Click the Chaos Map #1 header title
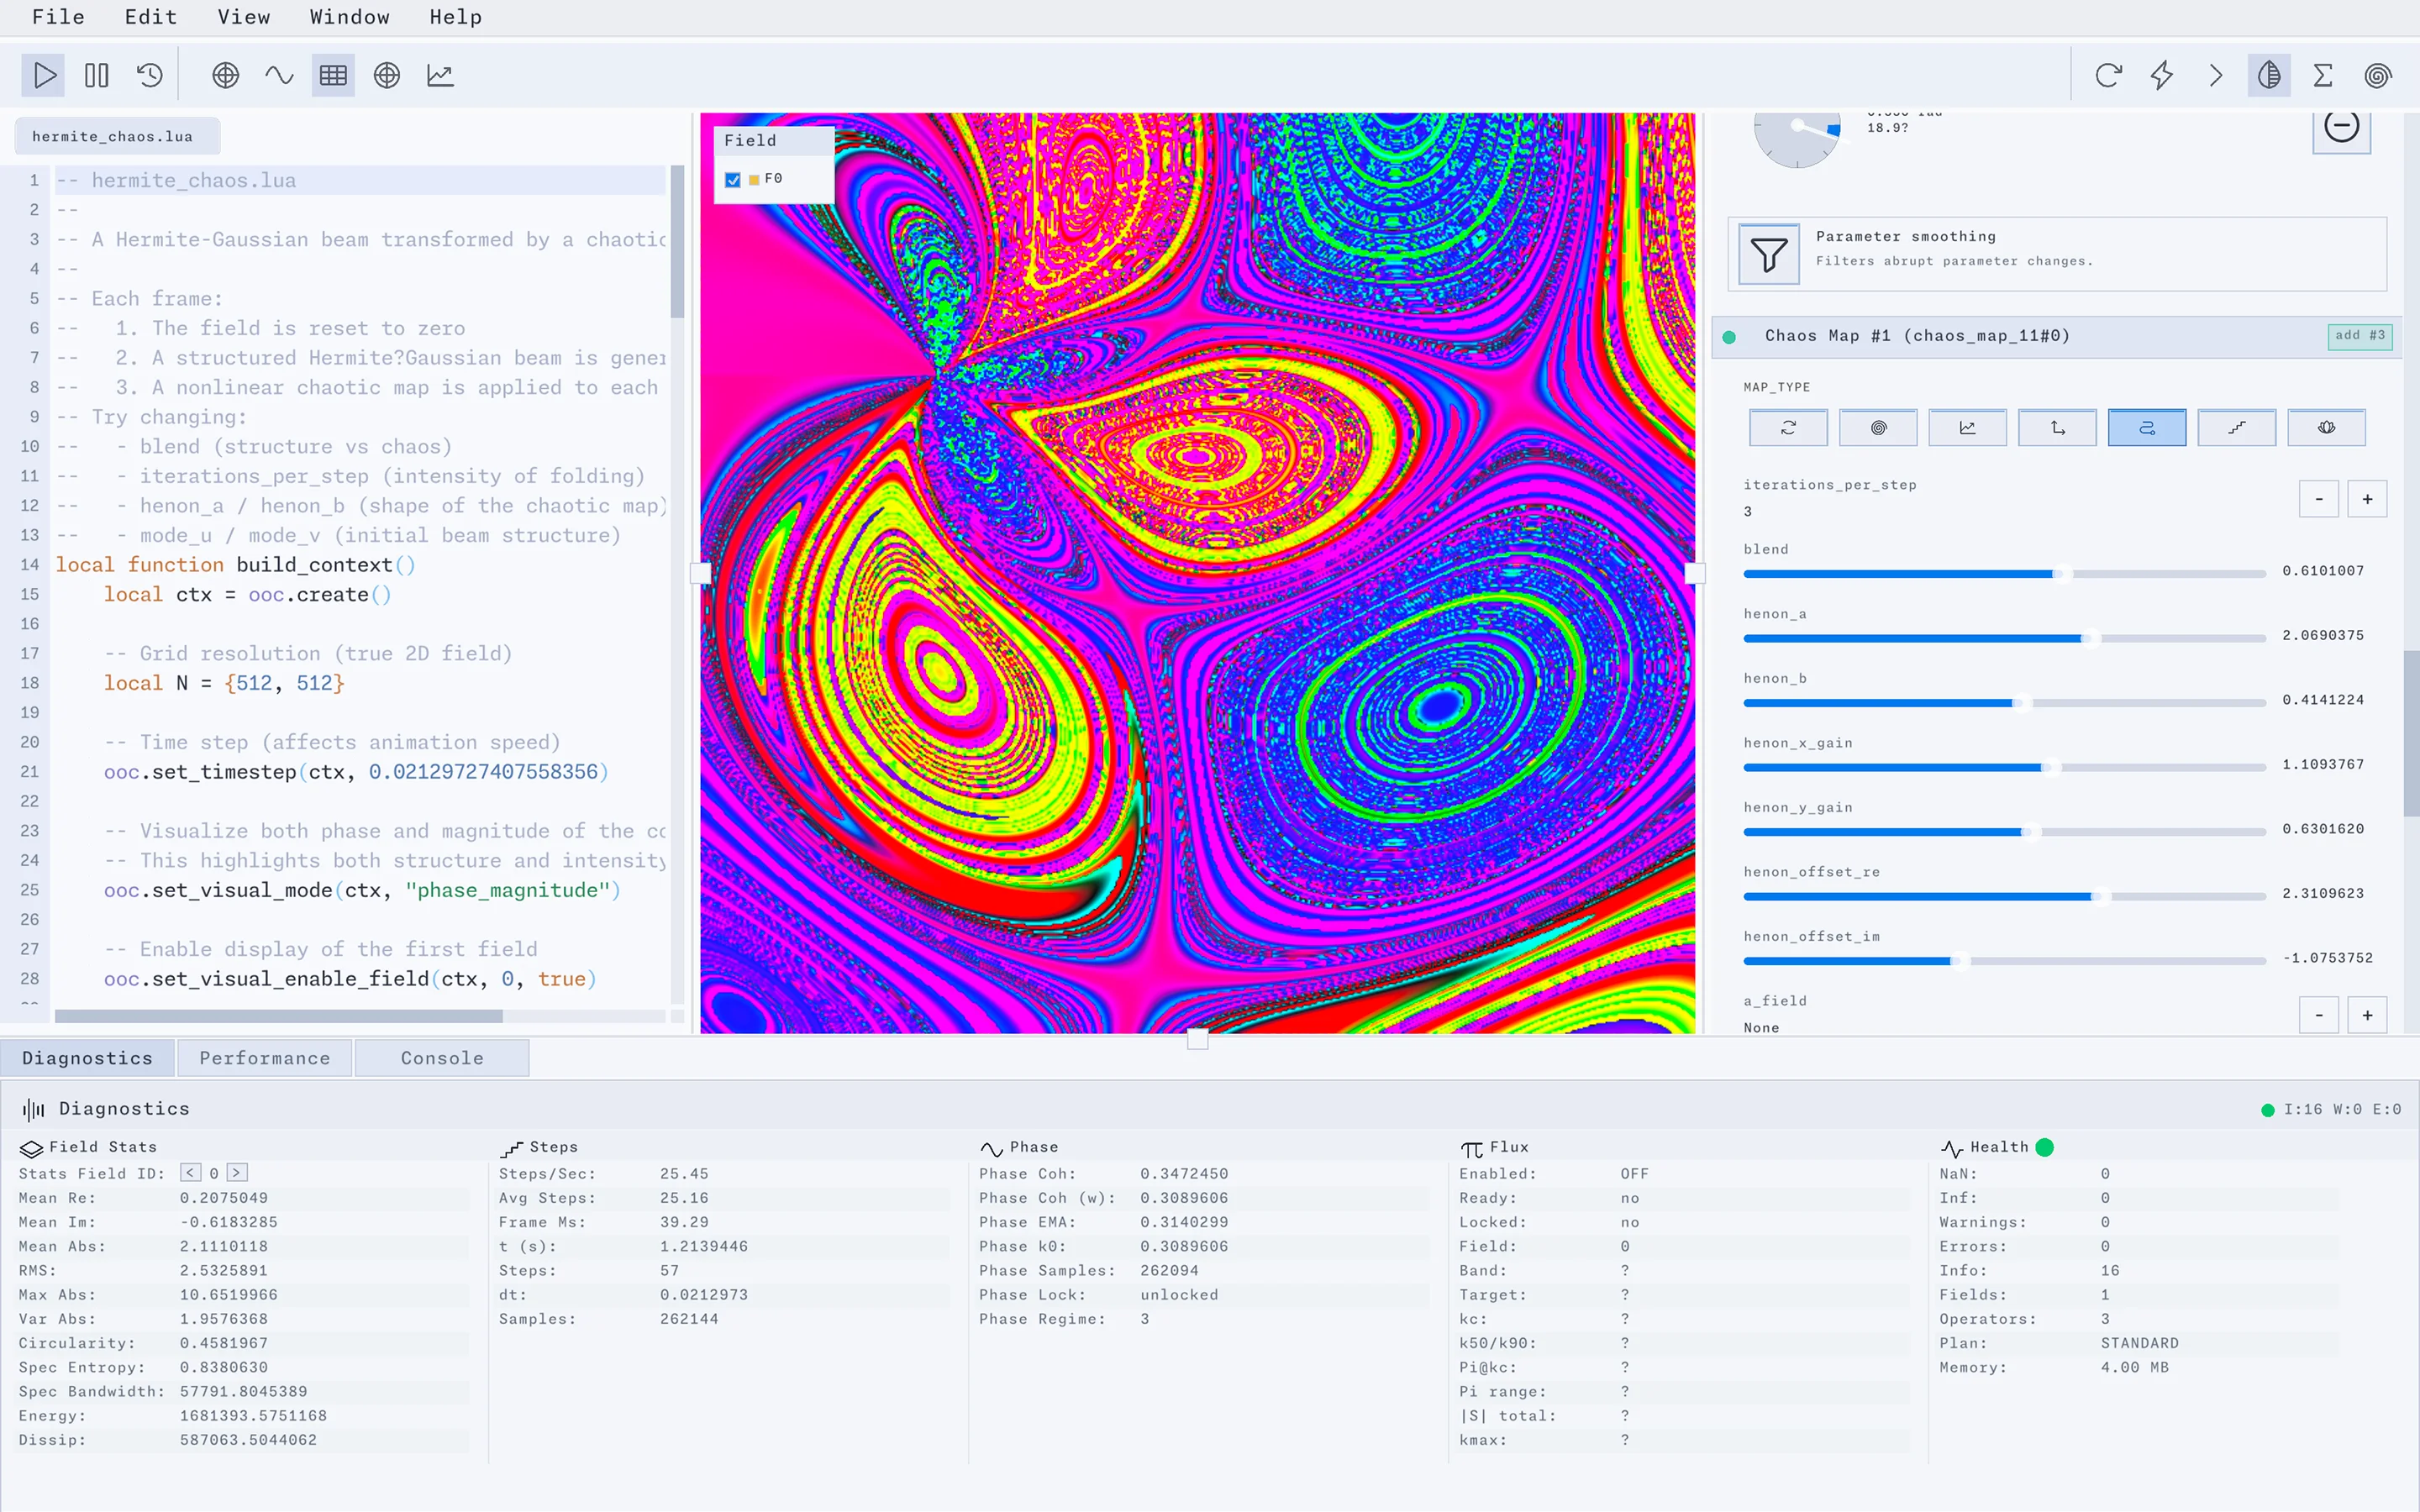 click(1917, 336)
